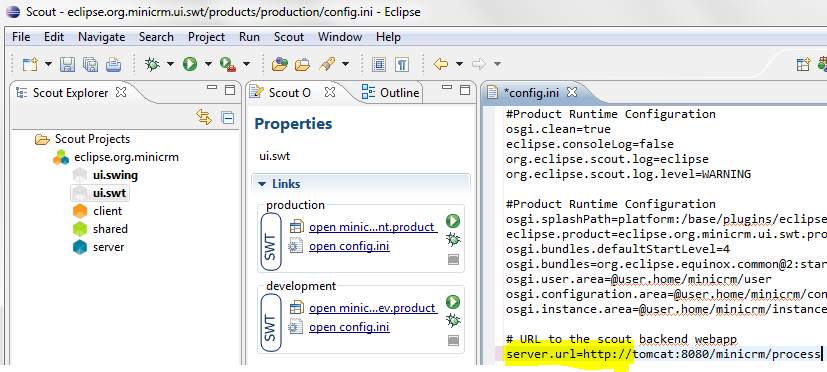Collapse the Links section
This screenshot has height=372, width=827.
pos(262,184)
